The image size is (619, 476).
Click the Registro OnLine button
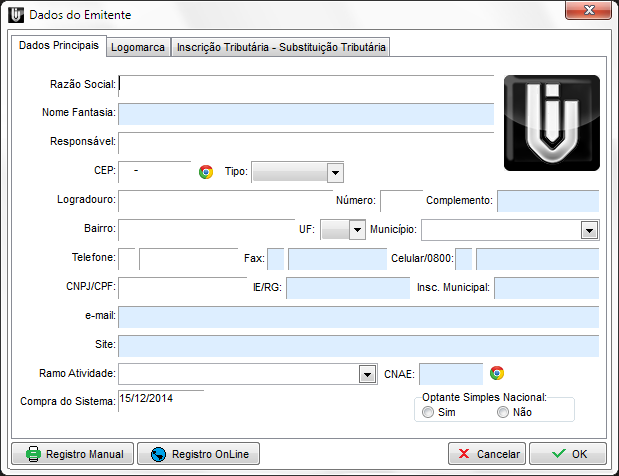pyautogui.click(x=199, y=454)
